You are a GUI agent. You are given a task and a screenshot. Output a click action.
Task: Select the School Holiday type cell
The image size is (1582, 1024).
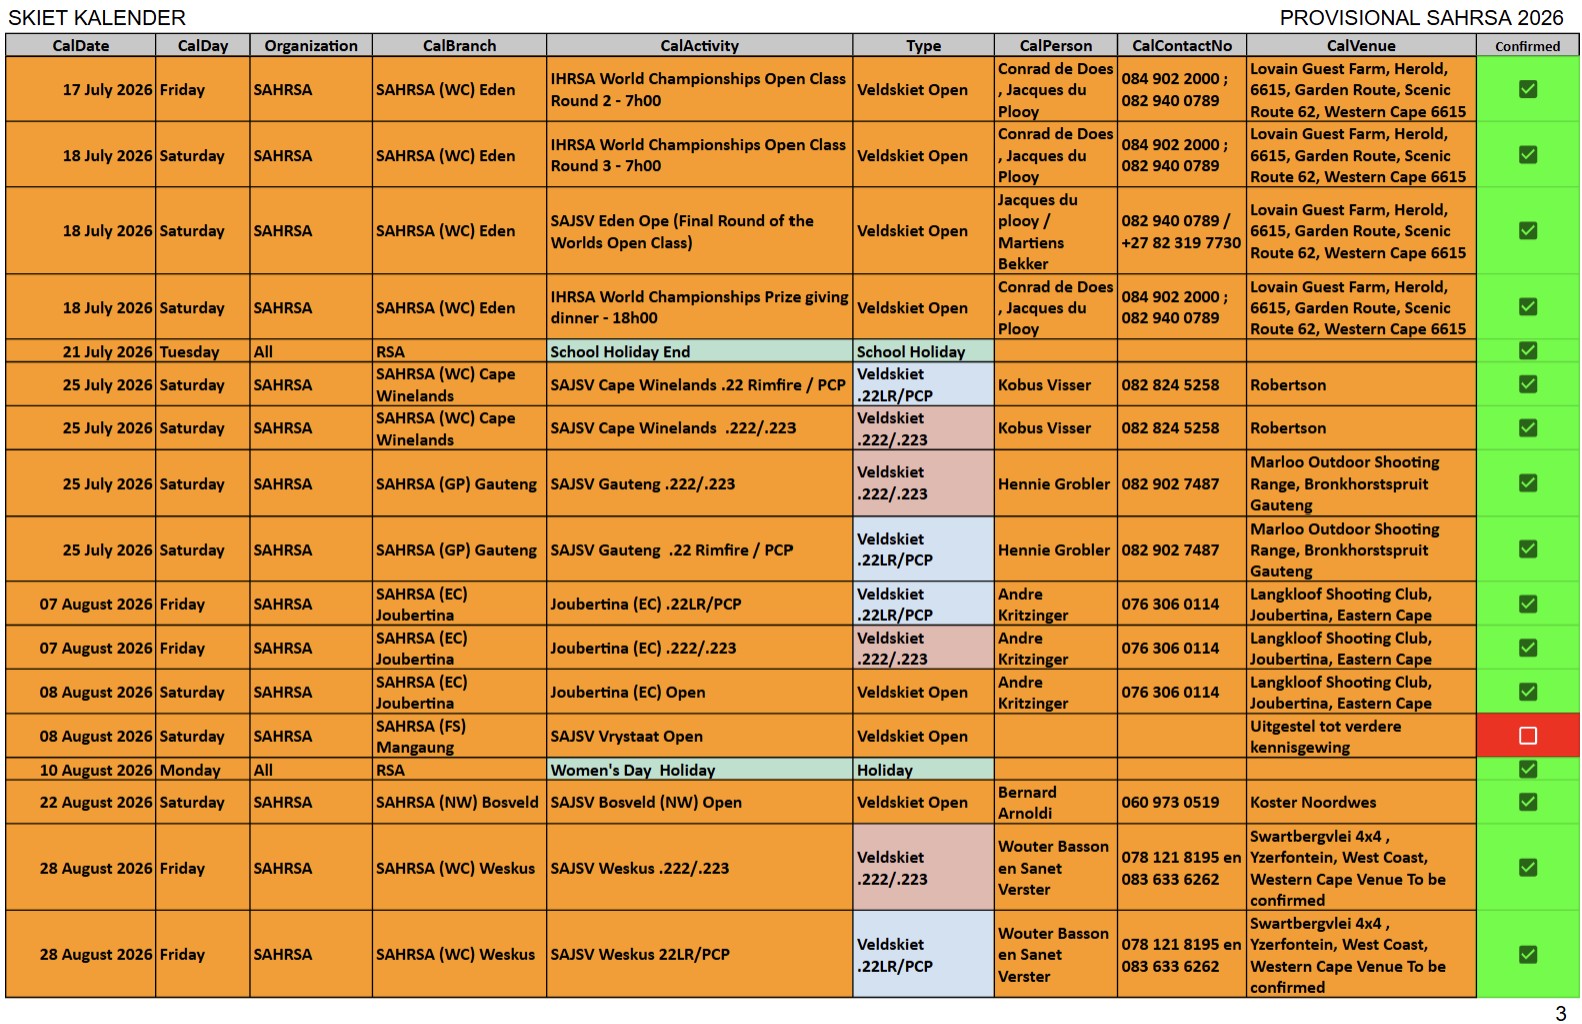tap(924, 351)
